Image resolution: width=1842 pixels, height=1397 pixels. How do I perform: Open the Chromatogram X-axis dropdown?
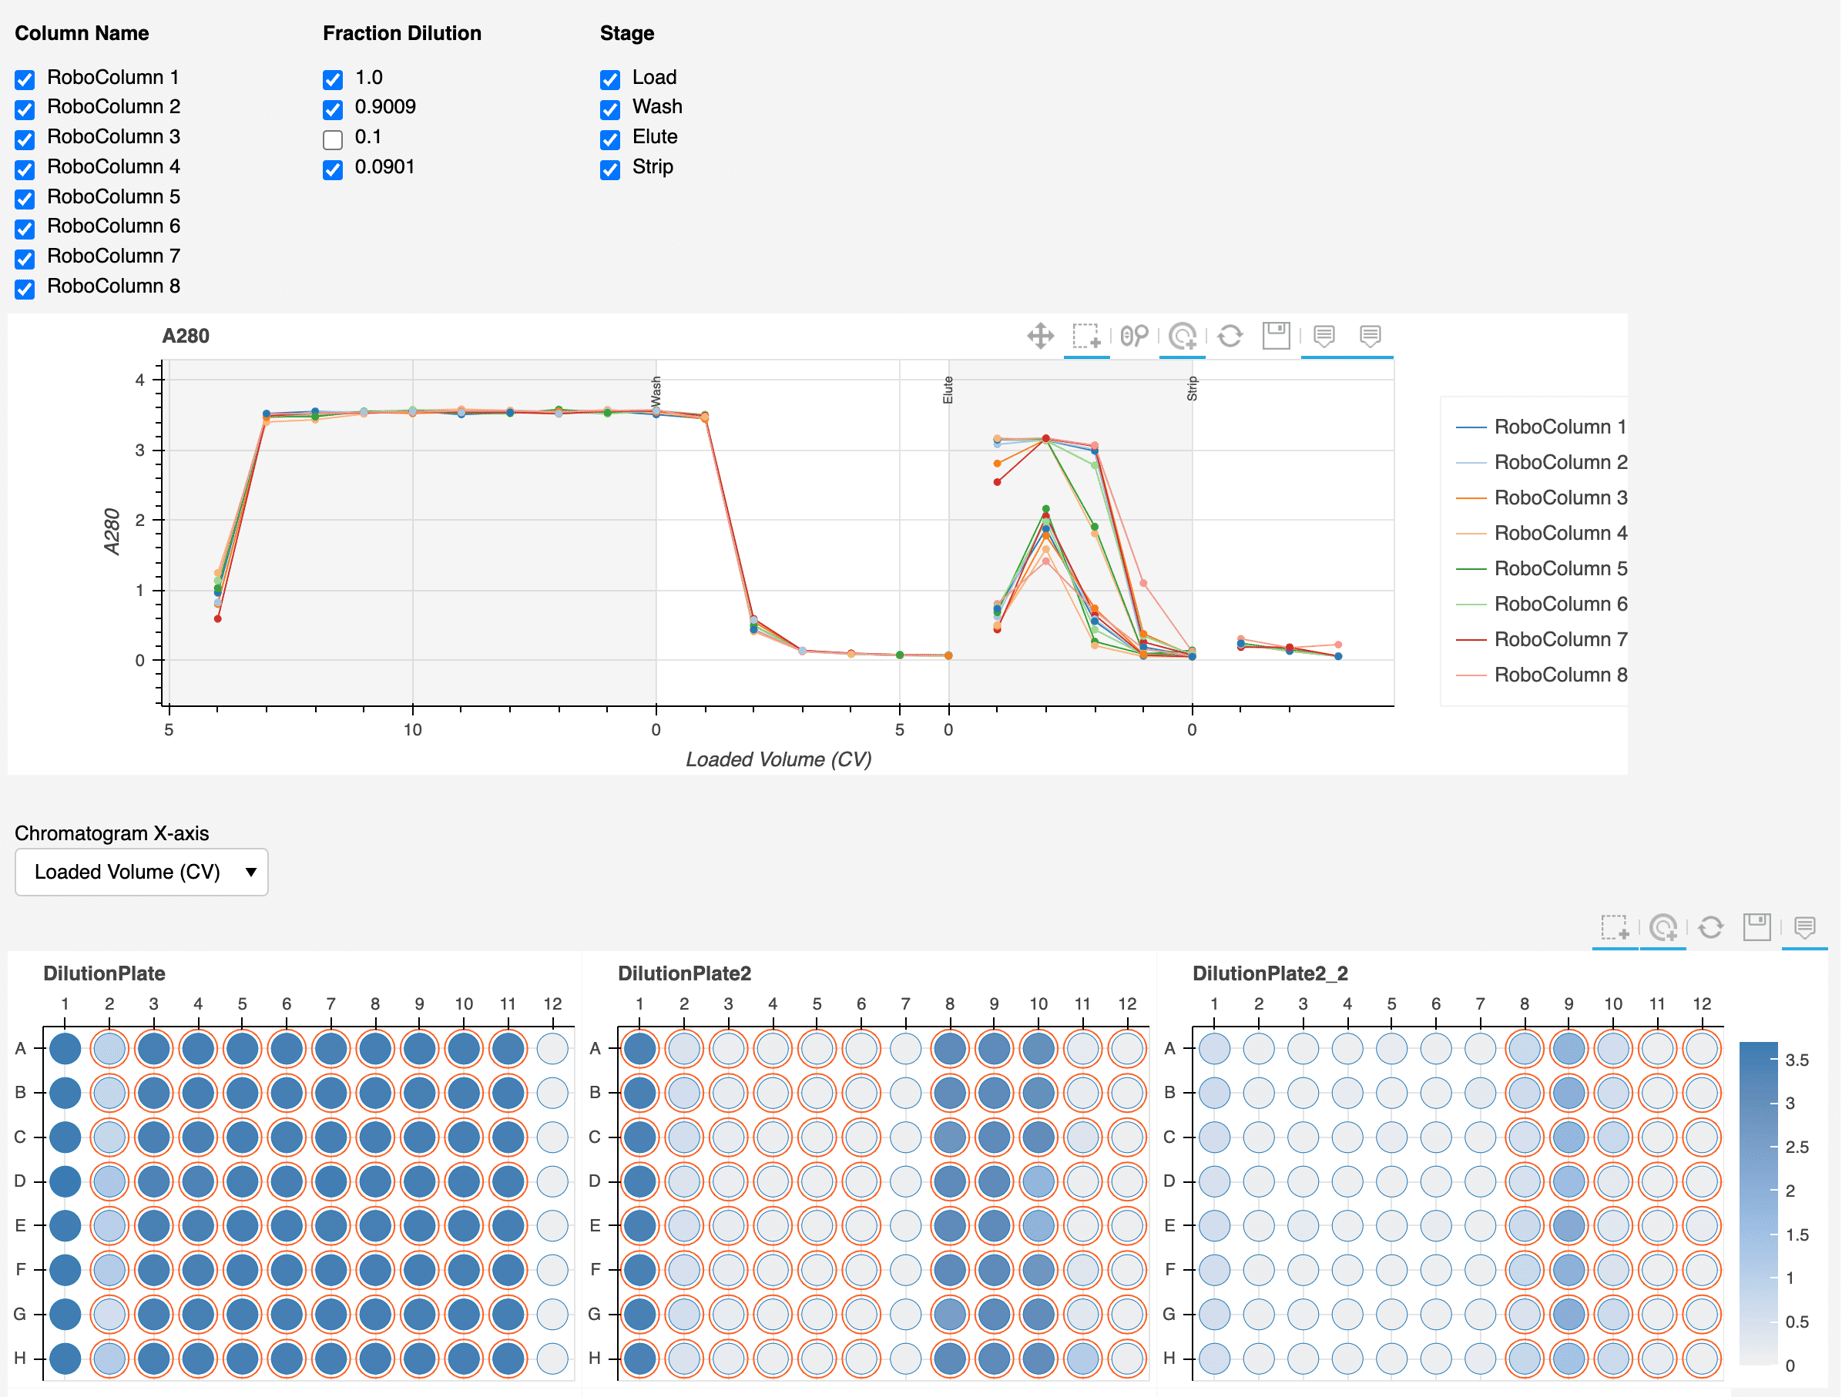tap(141, 871)
